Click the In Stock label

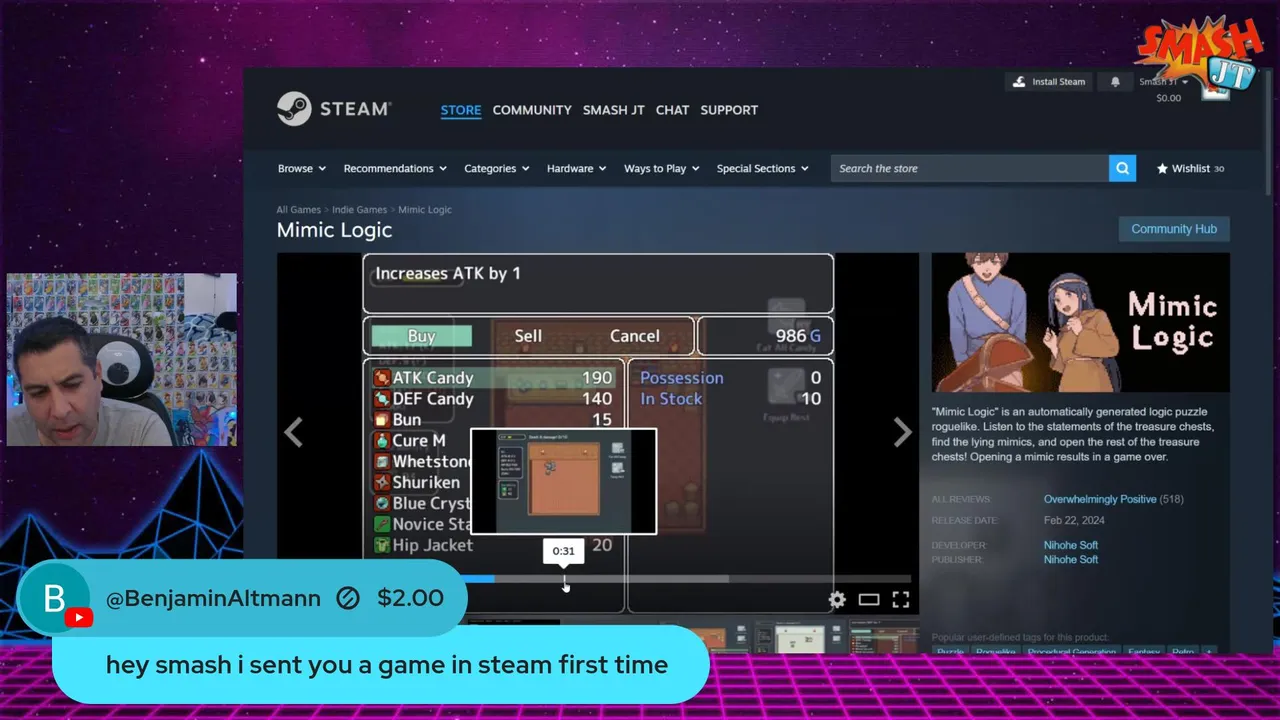[x=671, y=398]
